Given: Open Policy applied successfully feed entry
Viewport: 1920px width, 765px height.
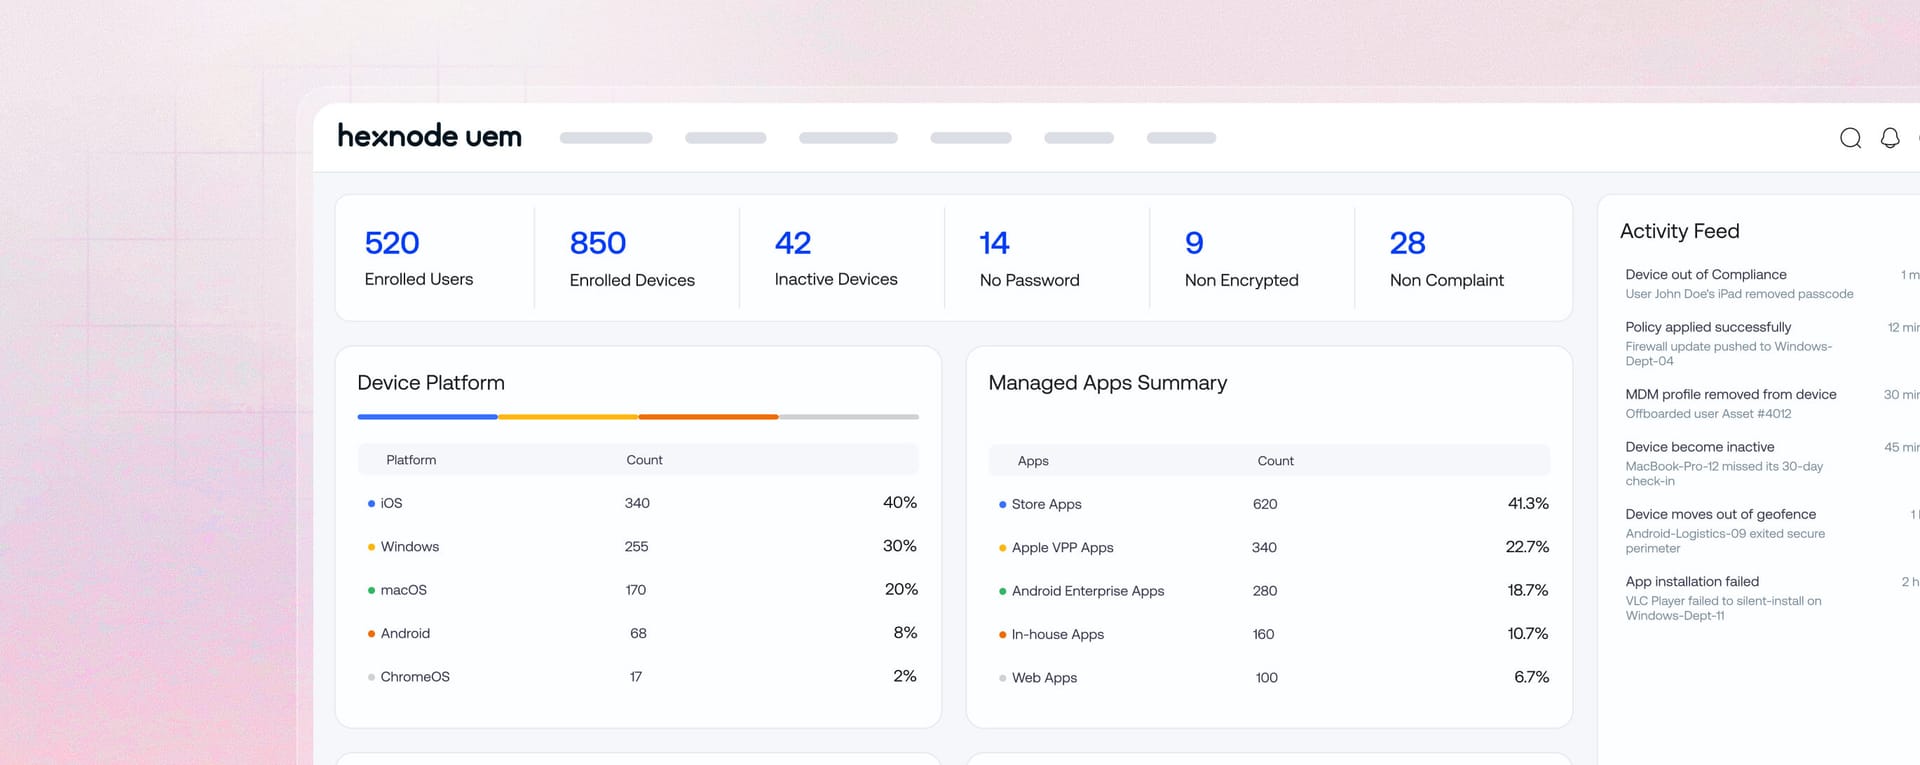Looking at the screenshot, I should pos(1772,344).
